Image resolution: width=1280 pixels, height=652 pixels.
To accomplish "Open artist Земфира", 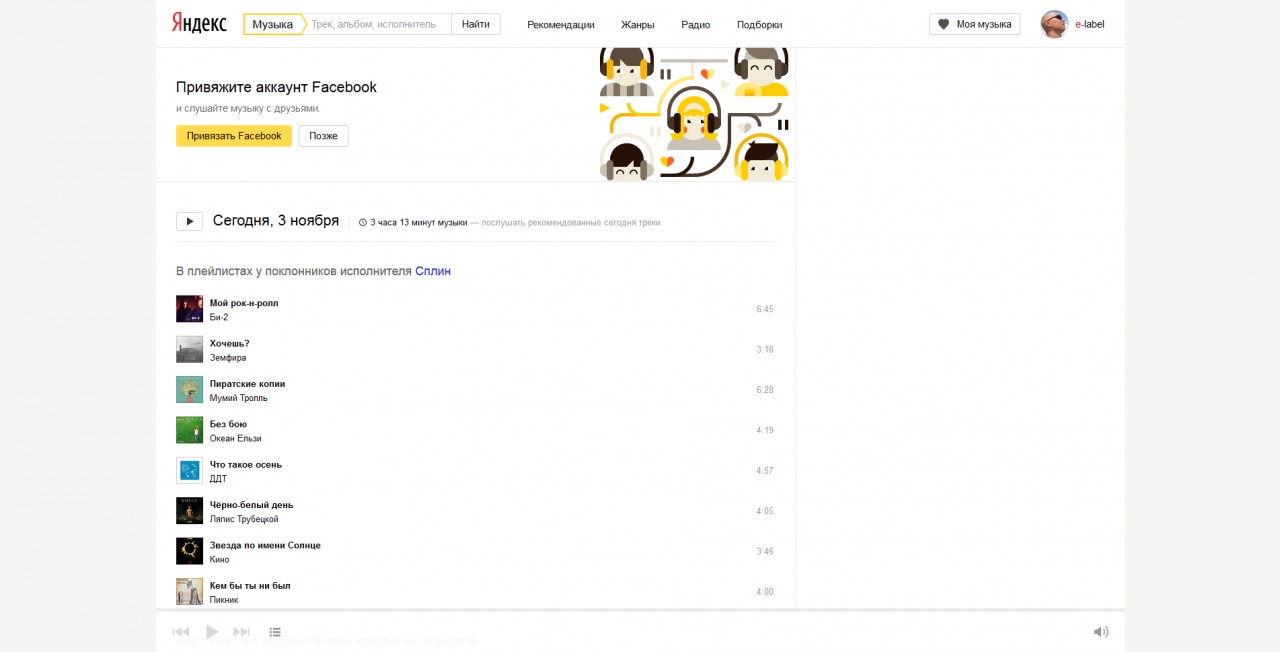I will click(228, 357).
